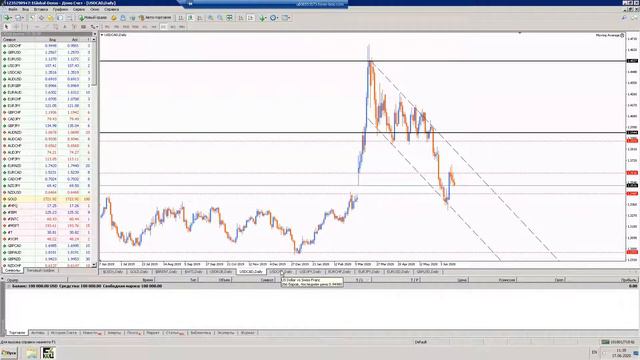Set timeframe to H1
The image size is (640, 360).
click(144, 27)
